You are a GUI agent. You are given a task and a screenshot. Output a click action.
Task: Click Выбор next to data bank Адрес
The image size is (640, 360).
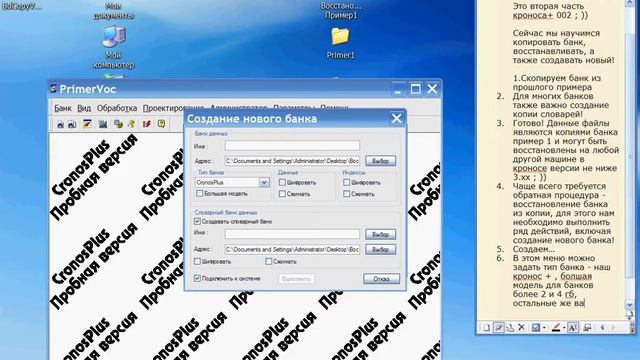point(380,161)
